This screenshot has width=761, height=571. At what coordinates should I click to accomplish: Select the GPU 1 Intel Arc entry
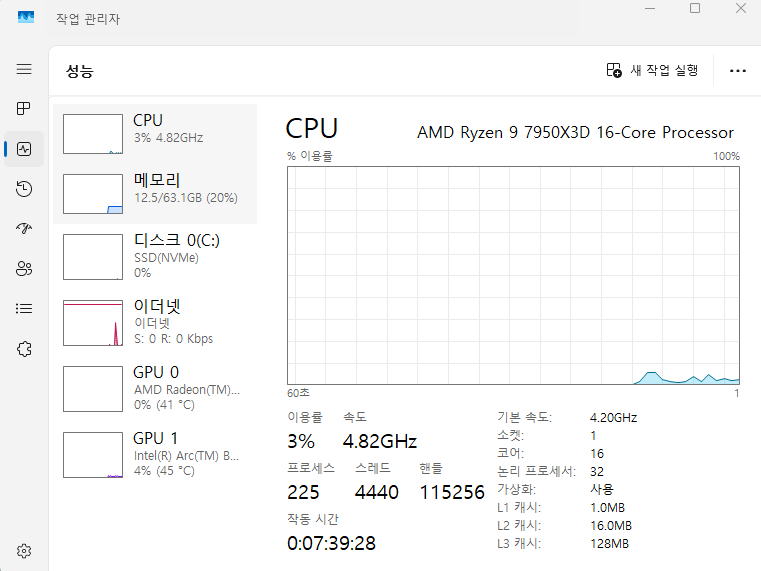155,455
